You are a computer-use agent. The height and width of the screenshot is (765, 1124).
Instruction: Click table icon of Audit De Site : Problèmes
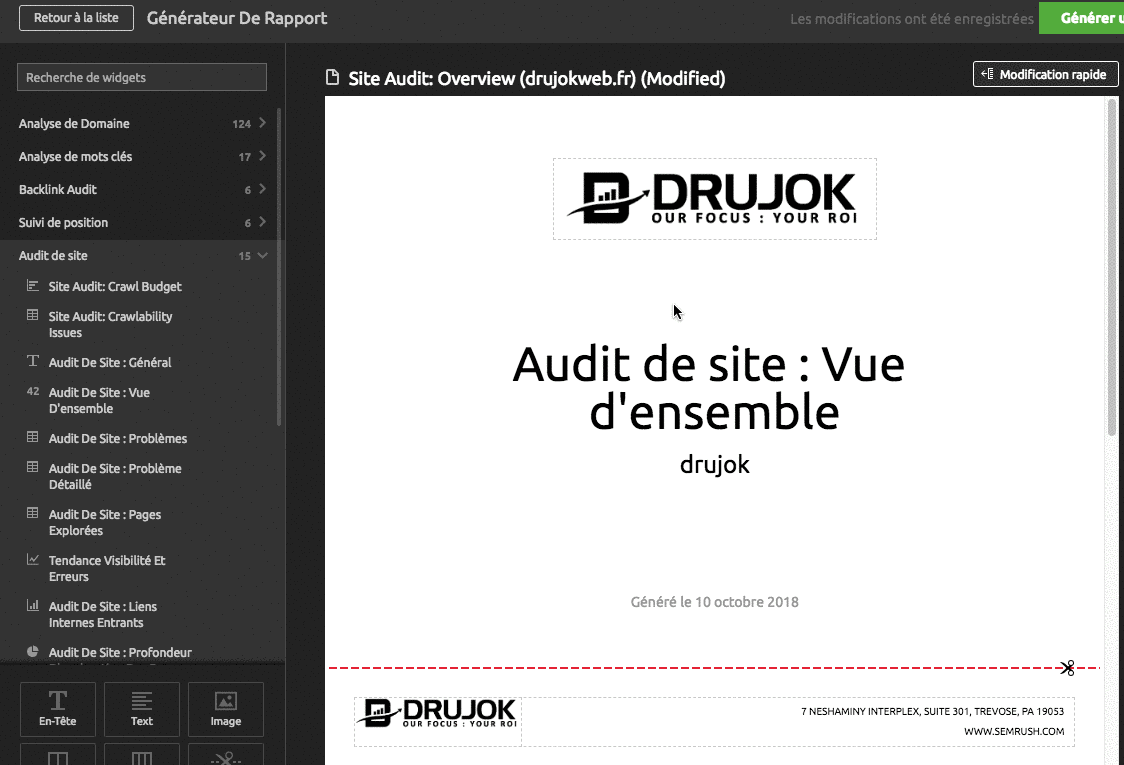[x=32, y=437]
